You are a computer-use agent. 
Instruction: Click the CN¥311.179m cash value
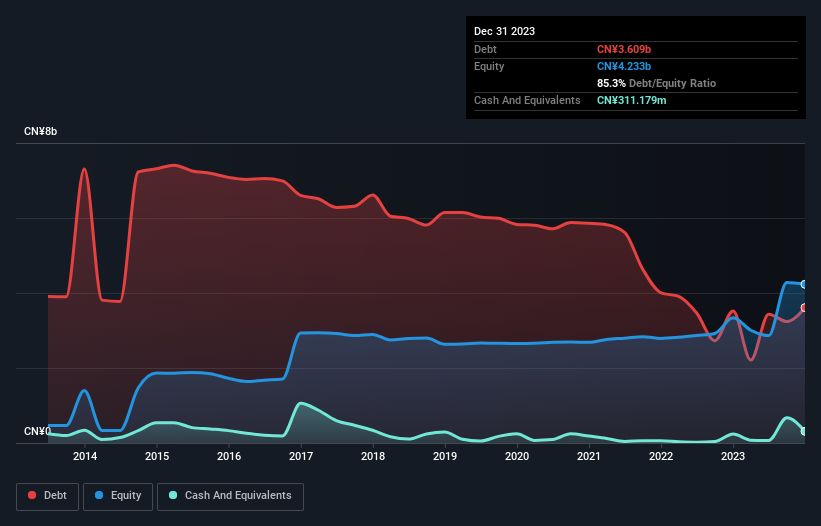(631, 100)
